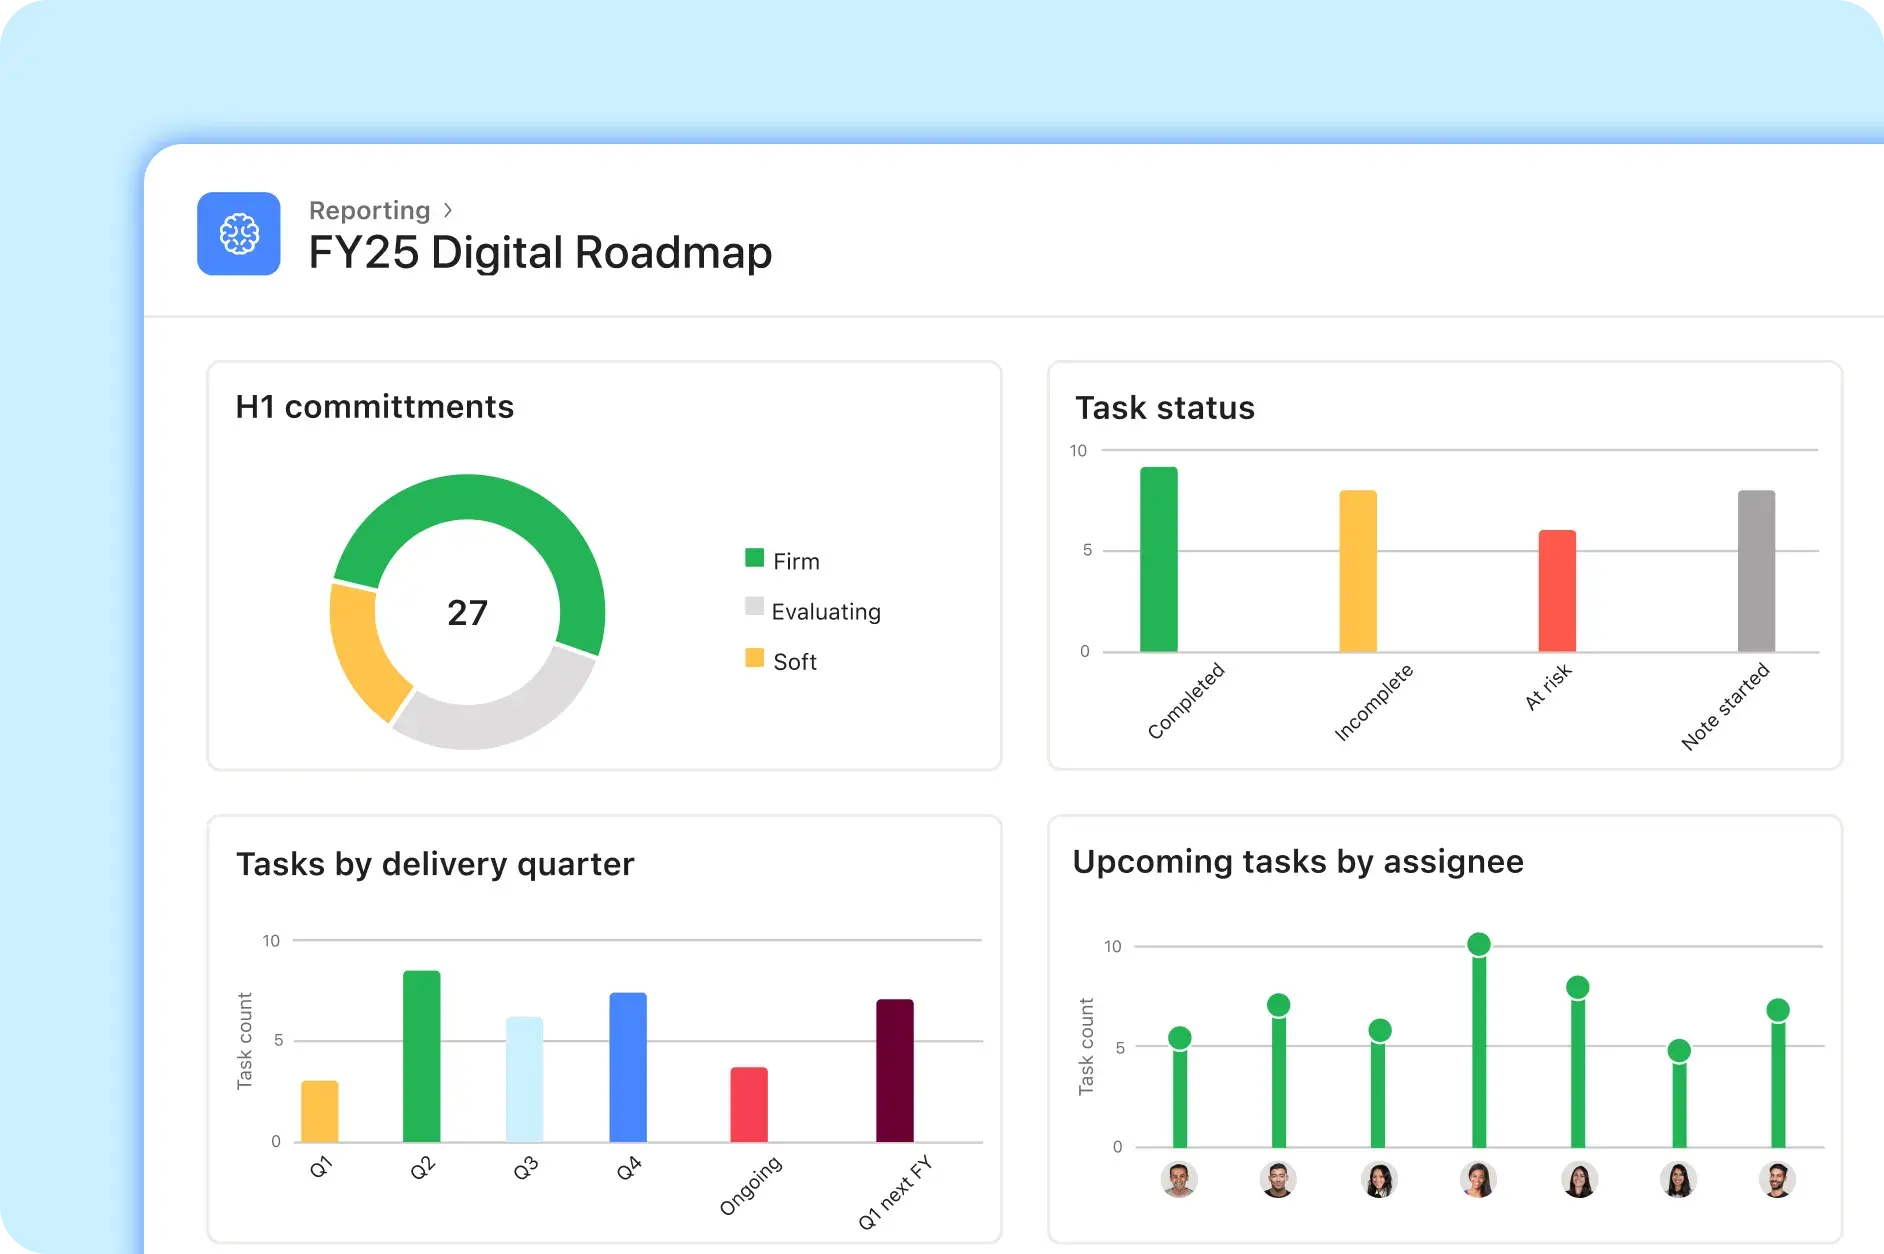Screen dimensions: 1884x1254
Task: Click the yellow Soft legend swatch
Action: (754, 657)
